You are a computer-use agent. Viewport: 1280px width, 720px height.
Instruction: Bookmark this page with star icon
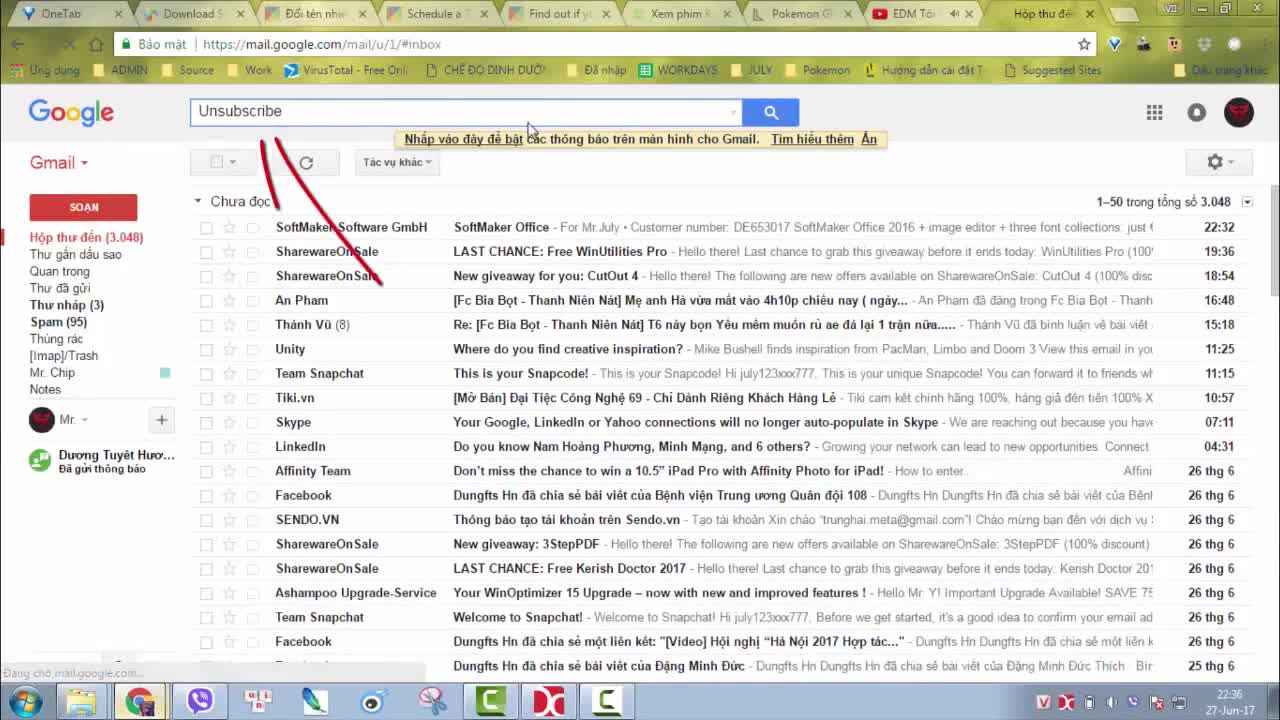tap(1084, 44)
